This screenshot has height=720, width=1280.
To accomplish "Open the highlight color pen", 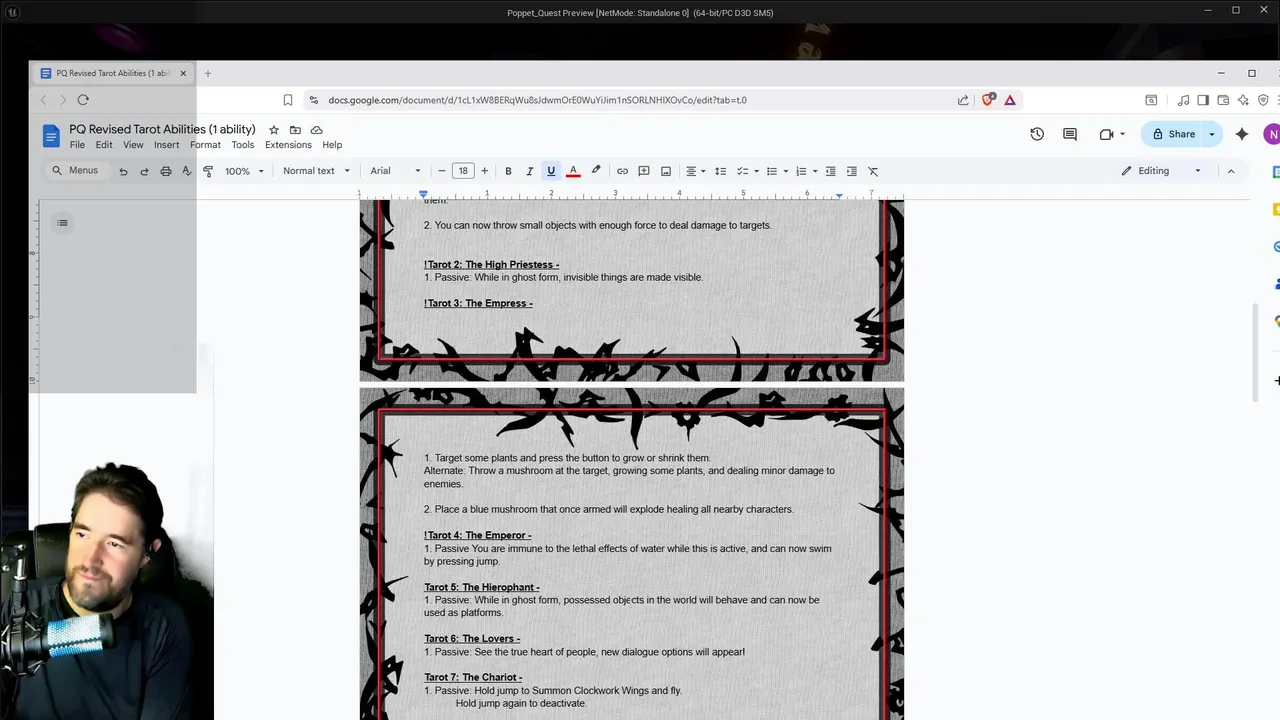I will [596, 171].
